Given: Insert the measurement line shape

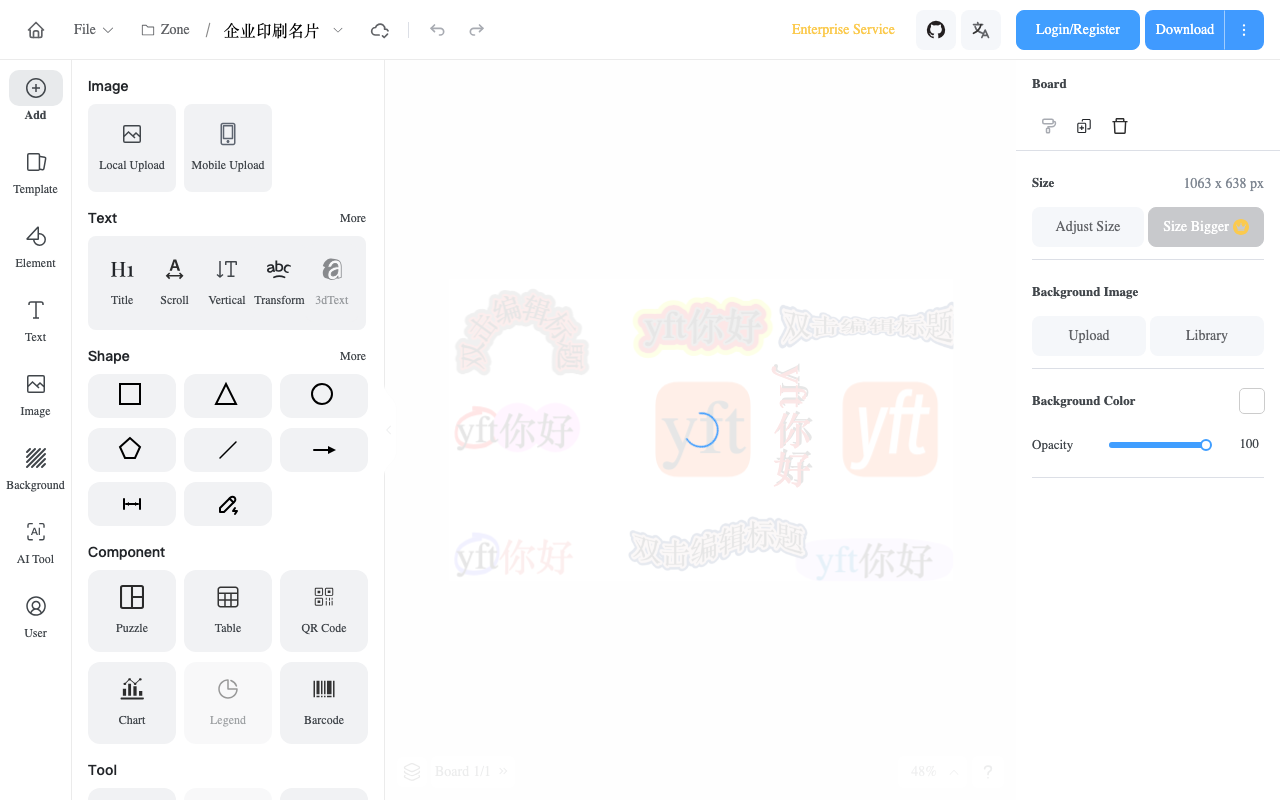Looking at the screenshot, I should point(132,504).
